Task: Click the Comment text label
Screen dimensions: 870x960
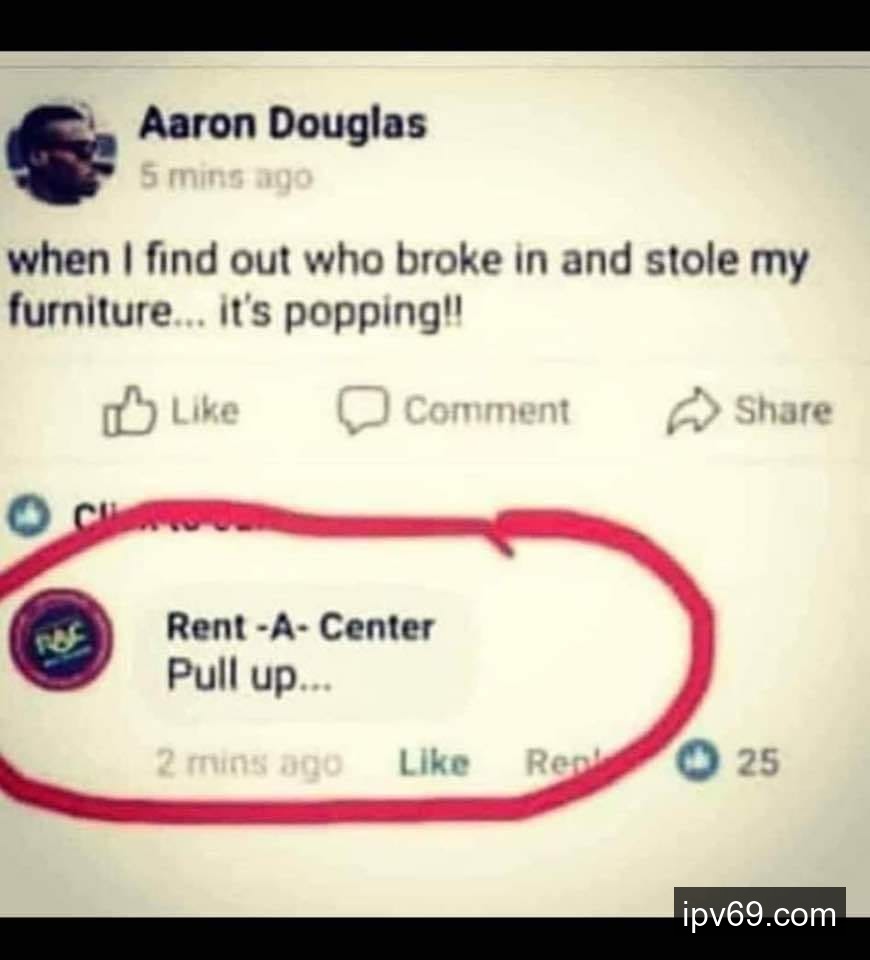Action: click(x=487, y=410)
